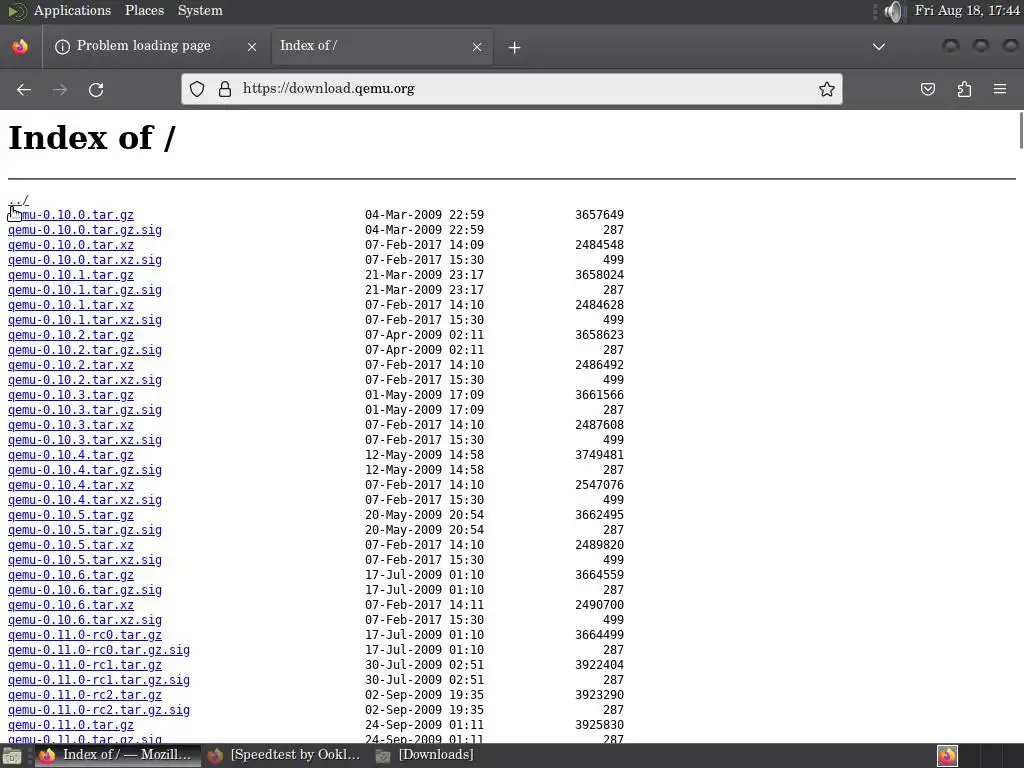Expand the list all tabs chevron
This screenshot has width=1024, height=768.
coord(879,47)
